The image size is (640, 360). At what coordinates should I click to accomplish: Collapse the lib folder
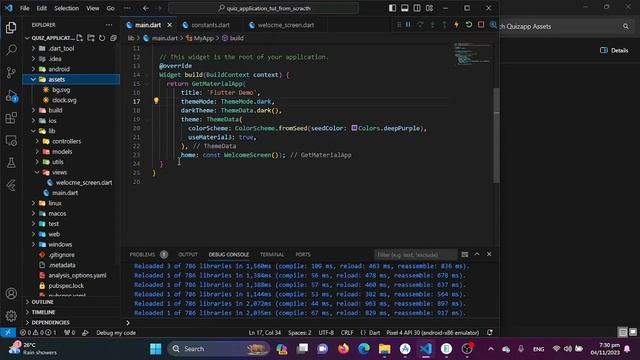(33, 131)
